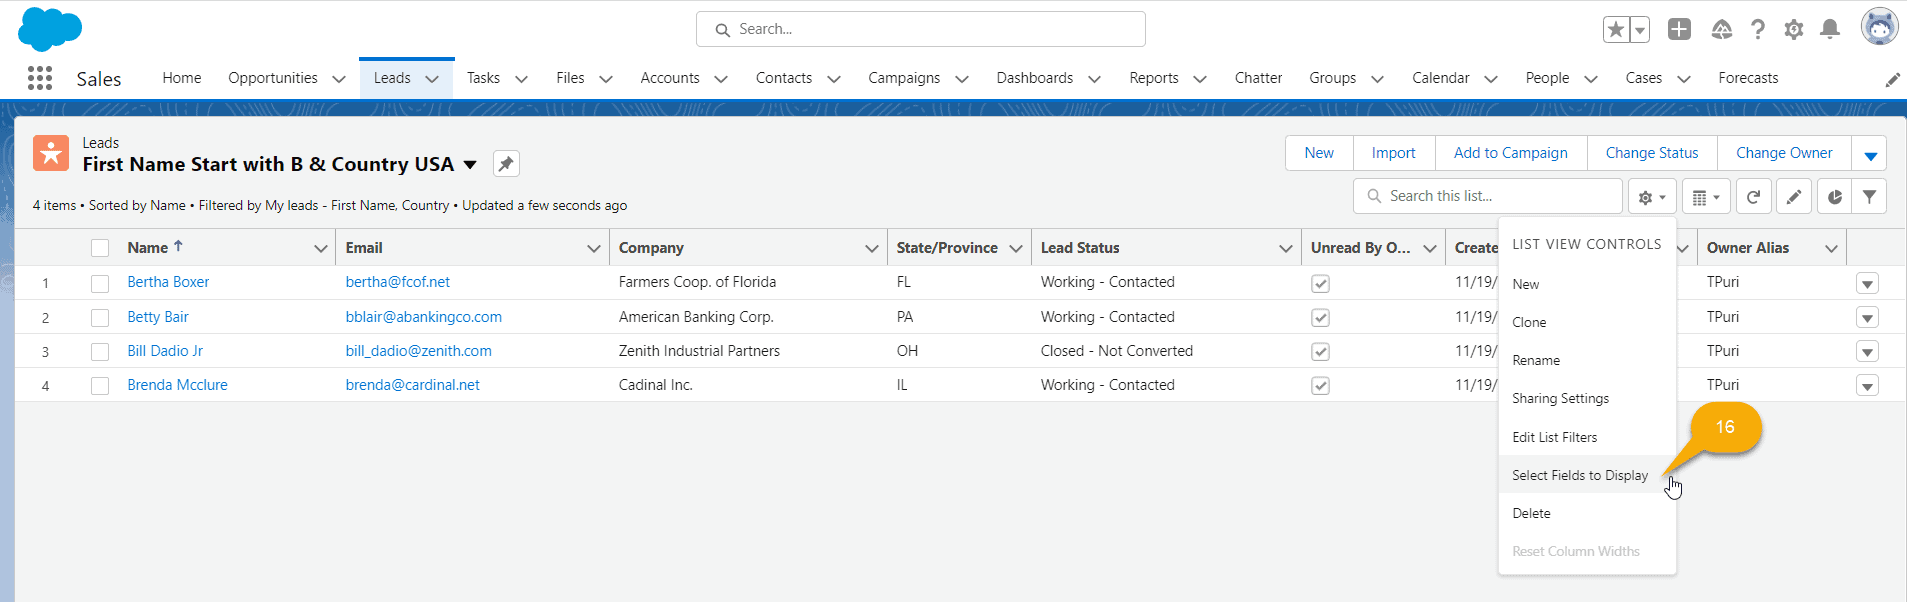The width and height of the screenshot is (1907, 602).
Task: Click the inline edit pencil icon
Action: click(x=1794, y=197)
